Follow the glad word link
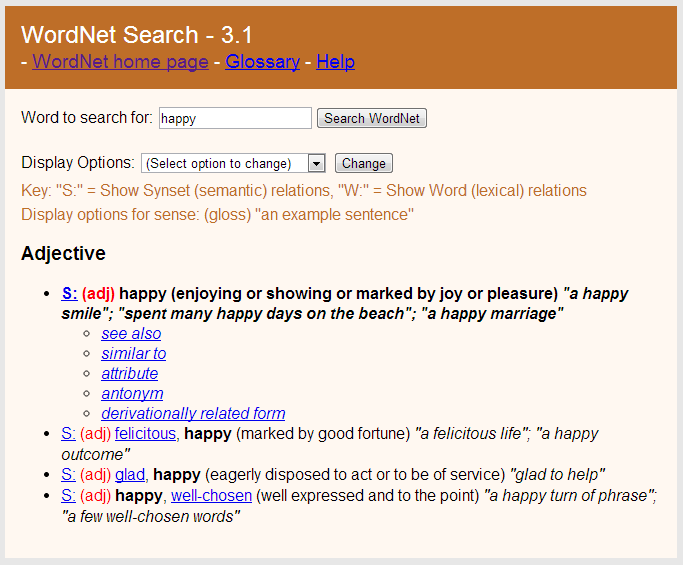The width and height of the screenshot is (683, 565). tap(130, 475)
